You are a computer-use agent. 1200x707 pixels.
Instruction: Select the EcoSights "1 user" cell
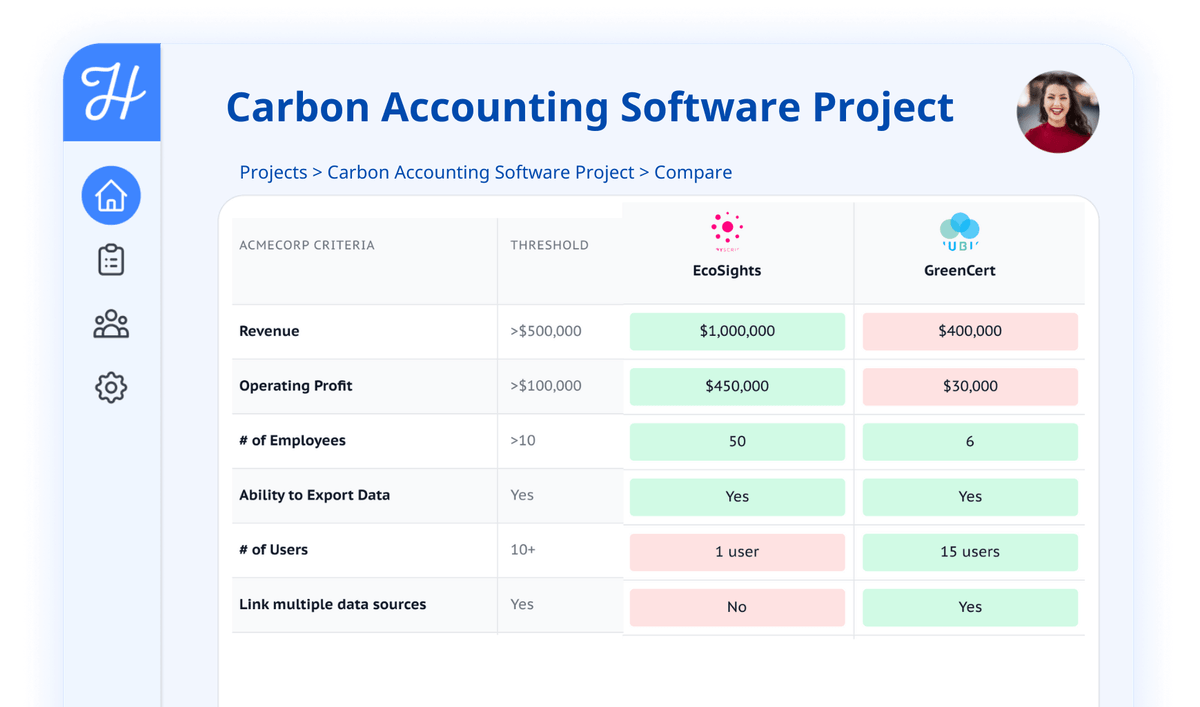(737, 551)
